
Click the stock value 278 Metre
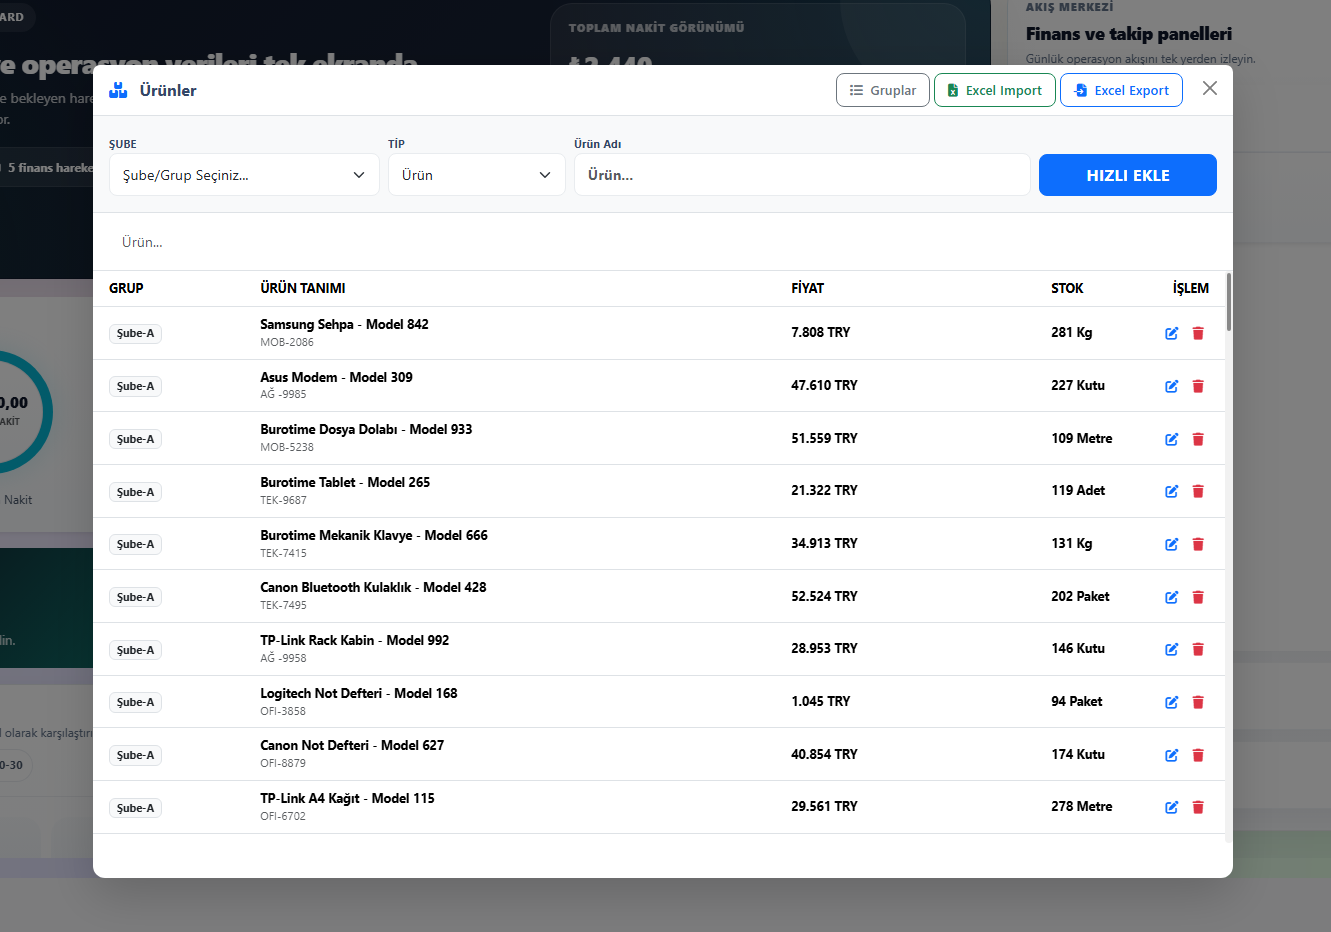click(1081, 806)
